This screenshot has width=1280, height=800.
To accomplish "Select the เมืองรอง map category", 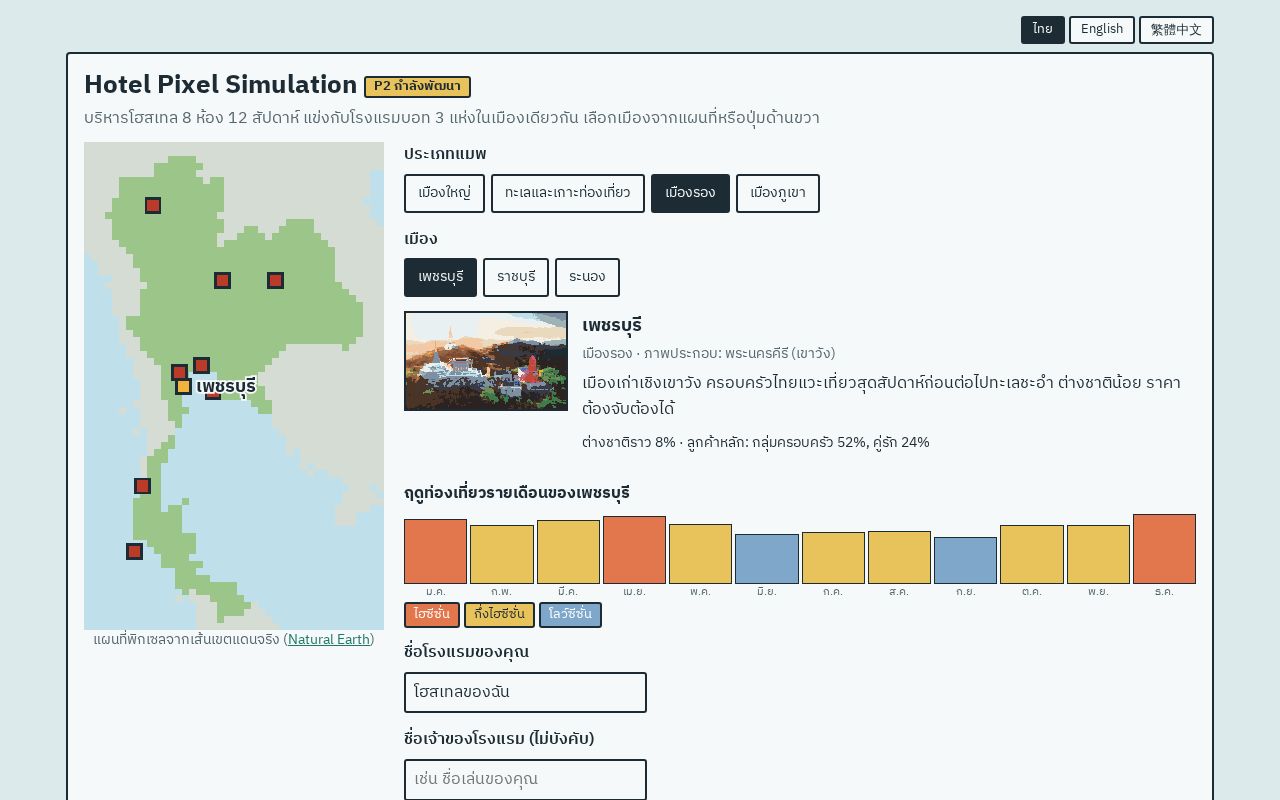I will [690, 193].
